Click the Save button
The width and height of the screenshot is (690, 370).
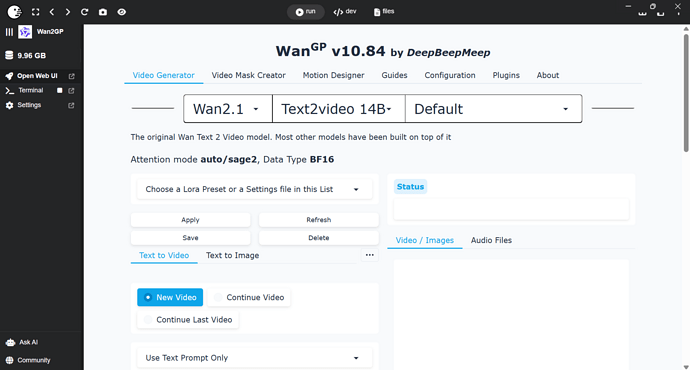pos(191,238)
